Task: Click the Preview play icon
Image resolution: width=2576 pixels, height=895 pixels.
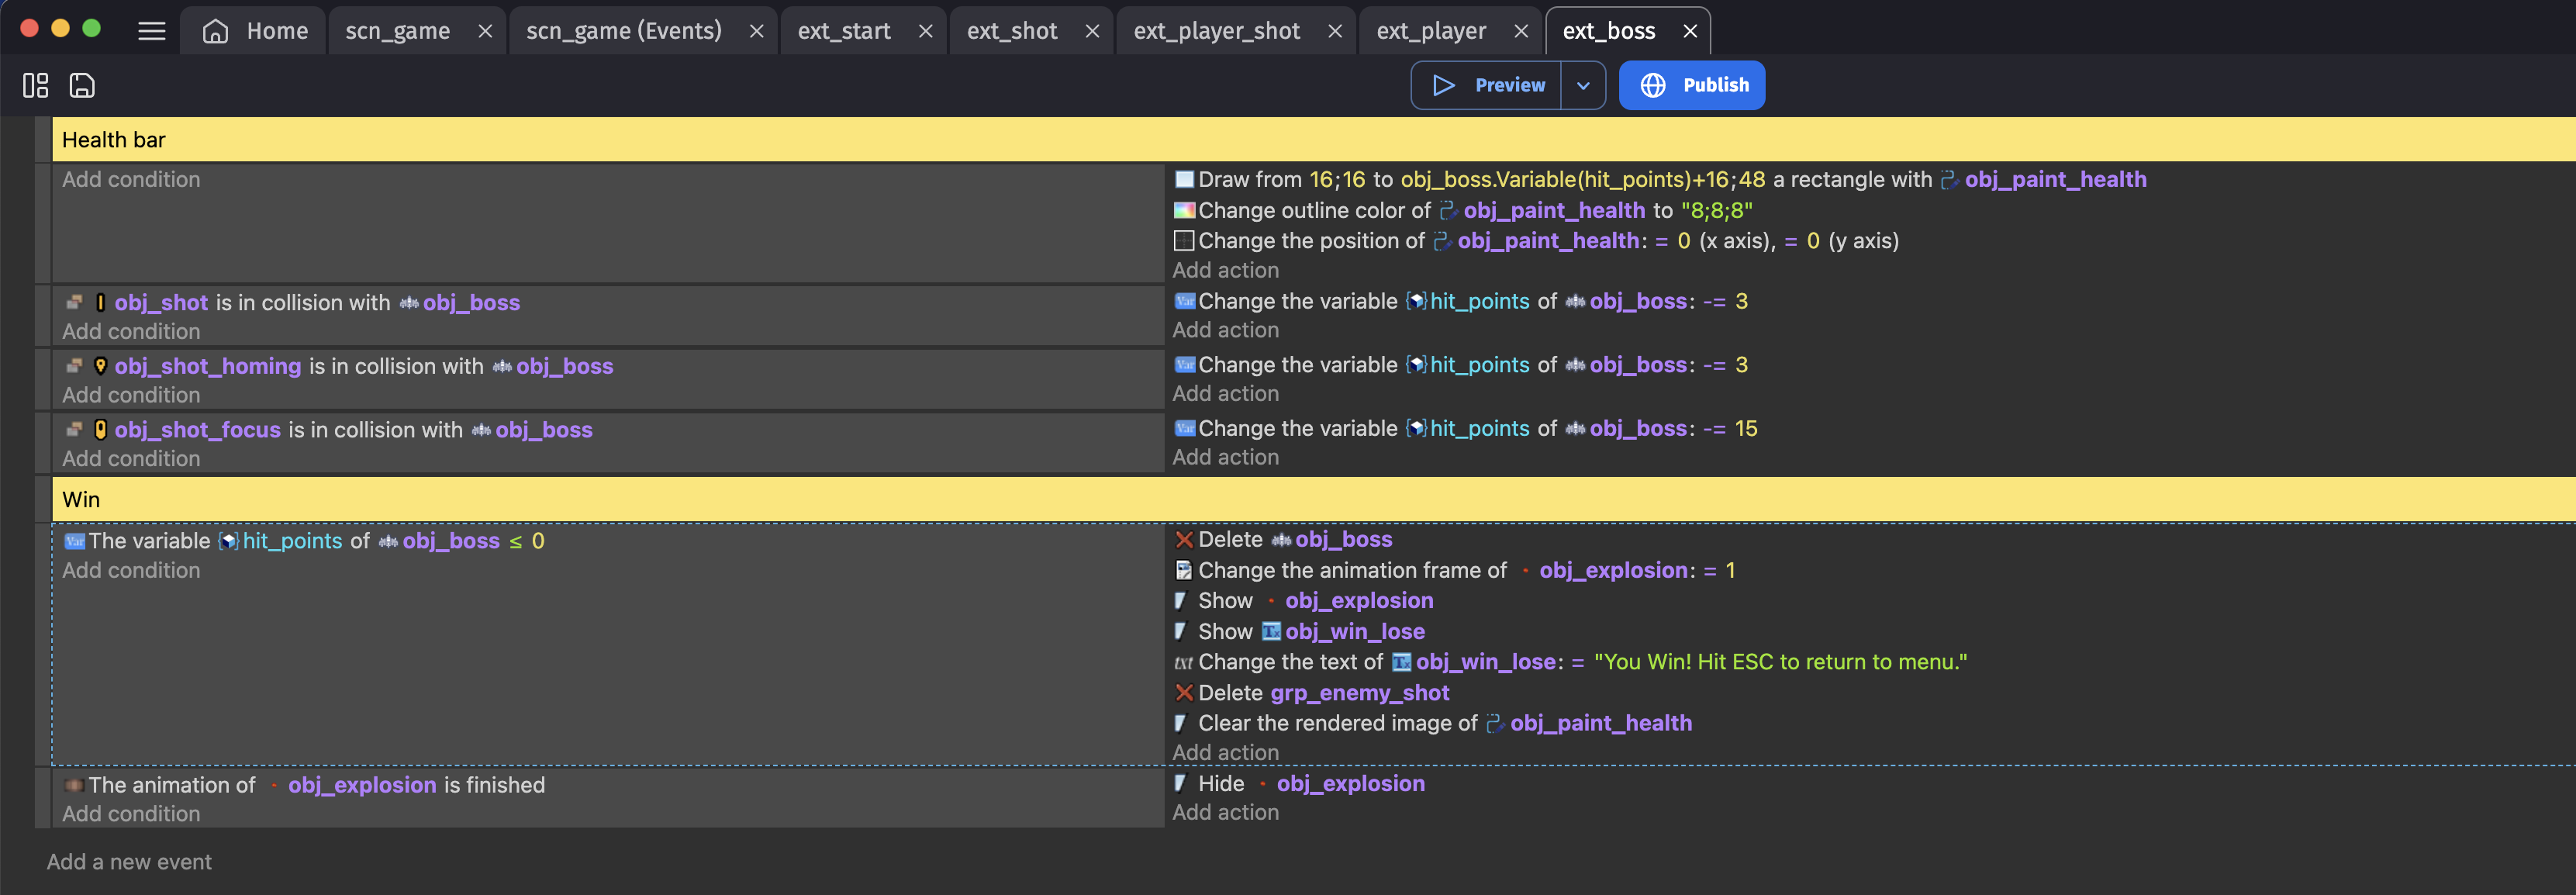Action: 1443,85
